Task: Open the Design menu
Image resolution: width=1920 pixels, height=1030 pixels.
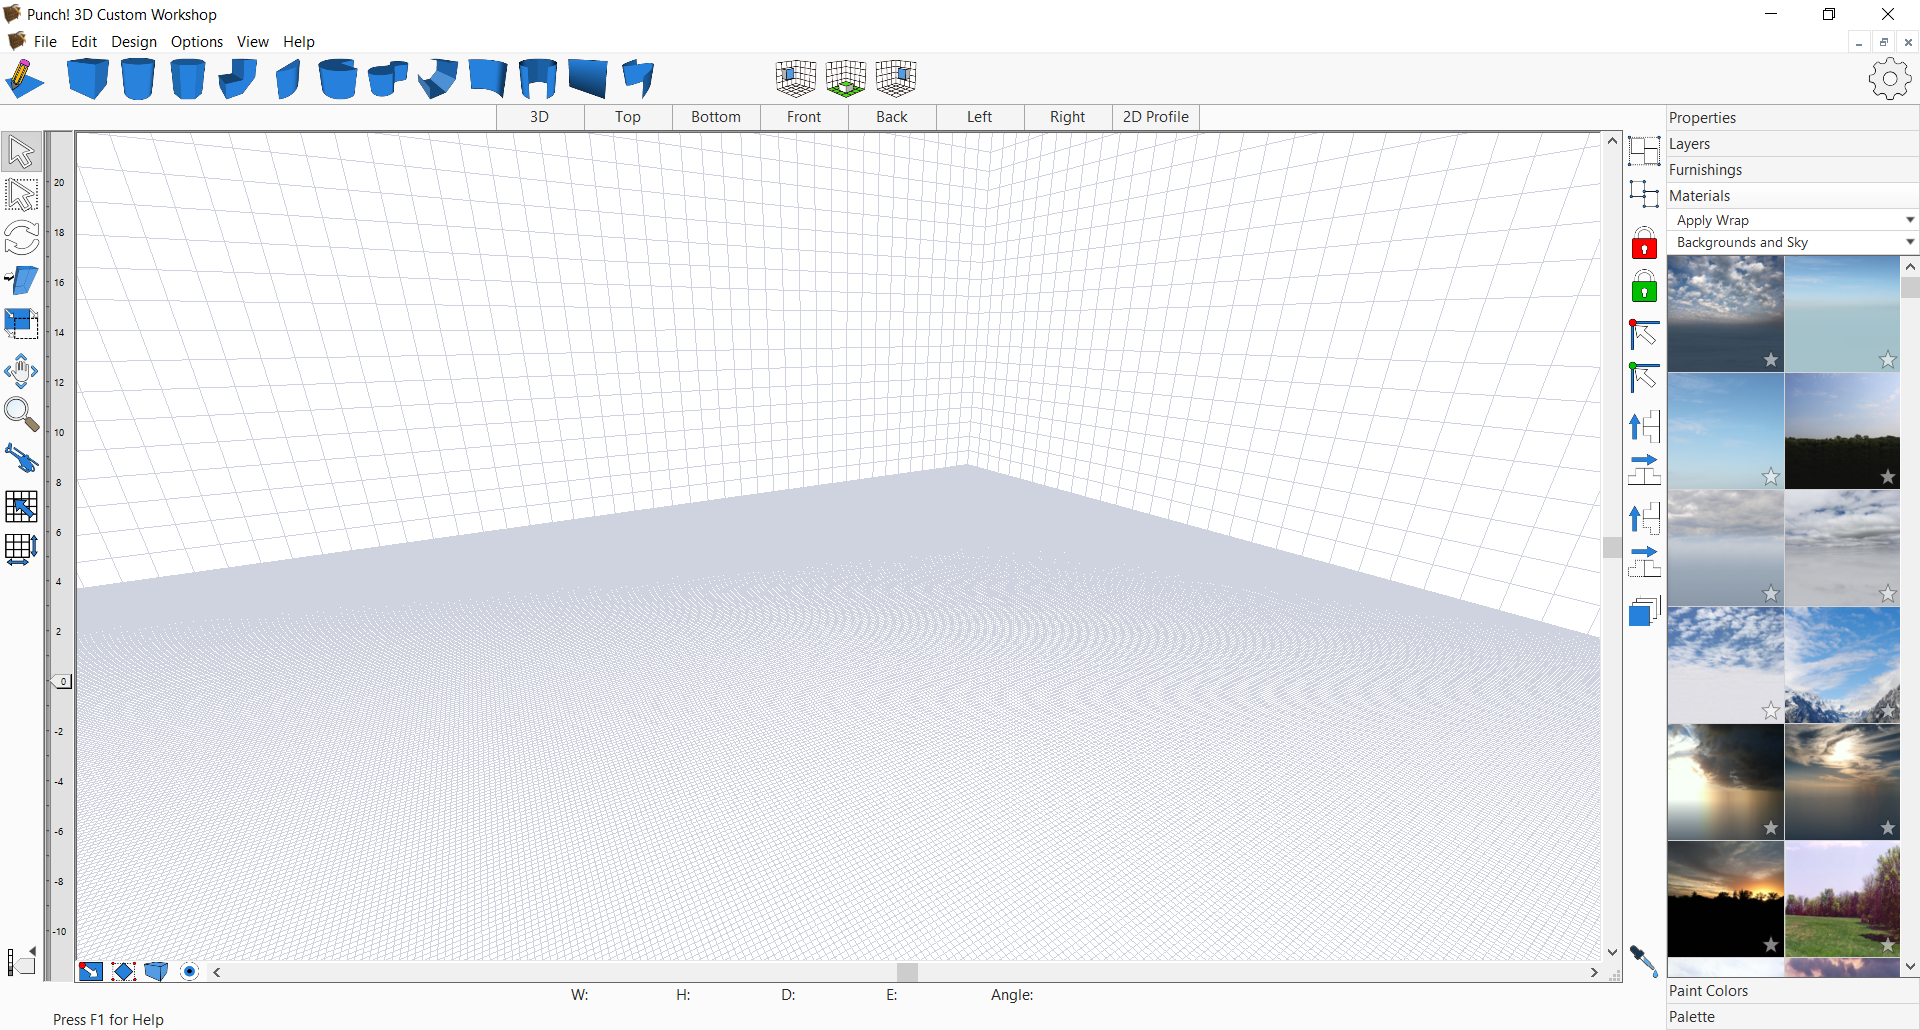Action: [x=134, y=42]
